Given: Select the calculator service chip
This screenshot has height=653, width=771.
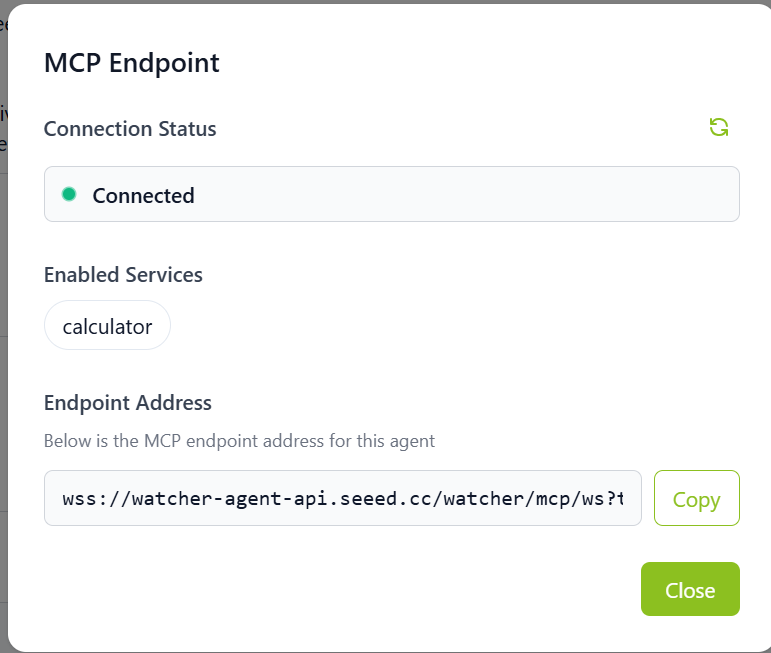Looking at the screenshot, I should coord(107,326).
